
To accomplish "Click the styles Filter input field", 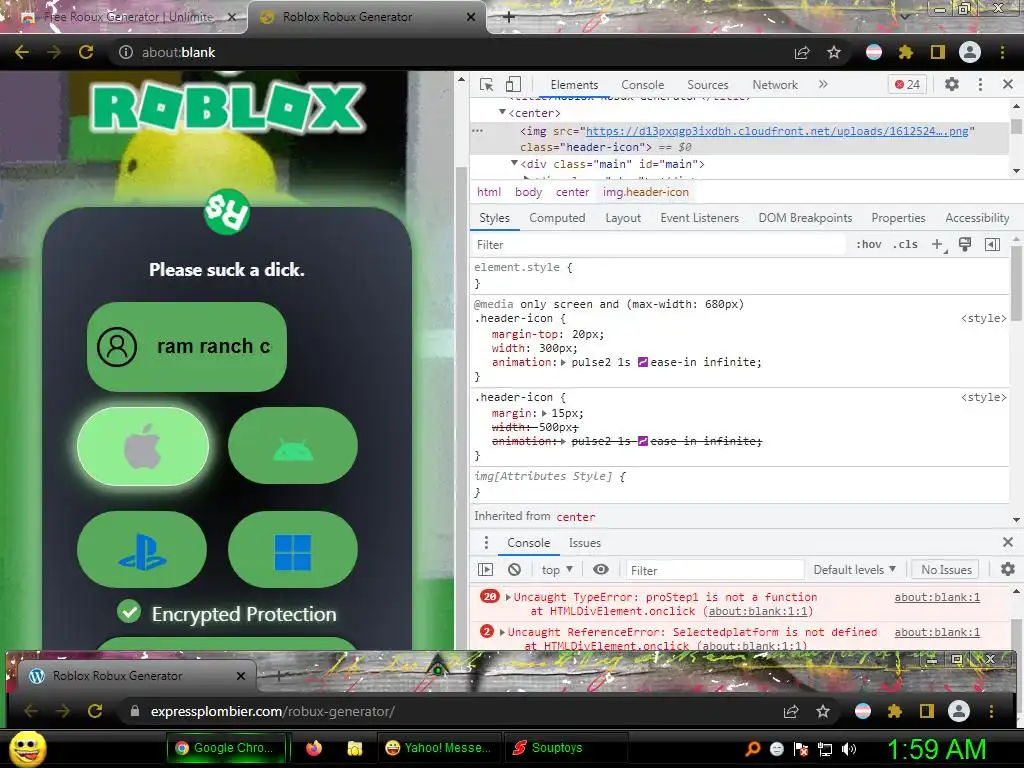I will pyautogui.click(x=658, y=245).
